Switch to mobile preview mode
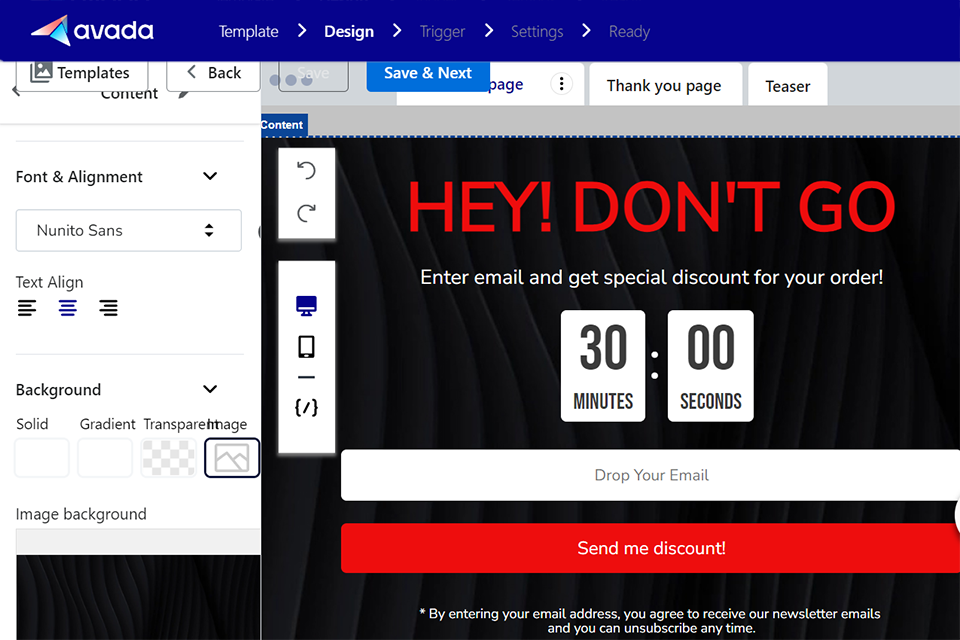Image resolution: width=960 pixels, height=640 pixels. click(306, 347)
